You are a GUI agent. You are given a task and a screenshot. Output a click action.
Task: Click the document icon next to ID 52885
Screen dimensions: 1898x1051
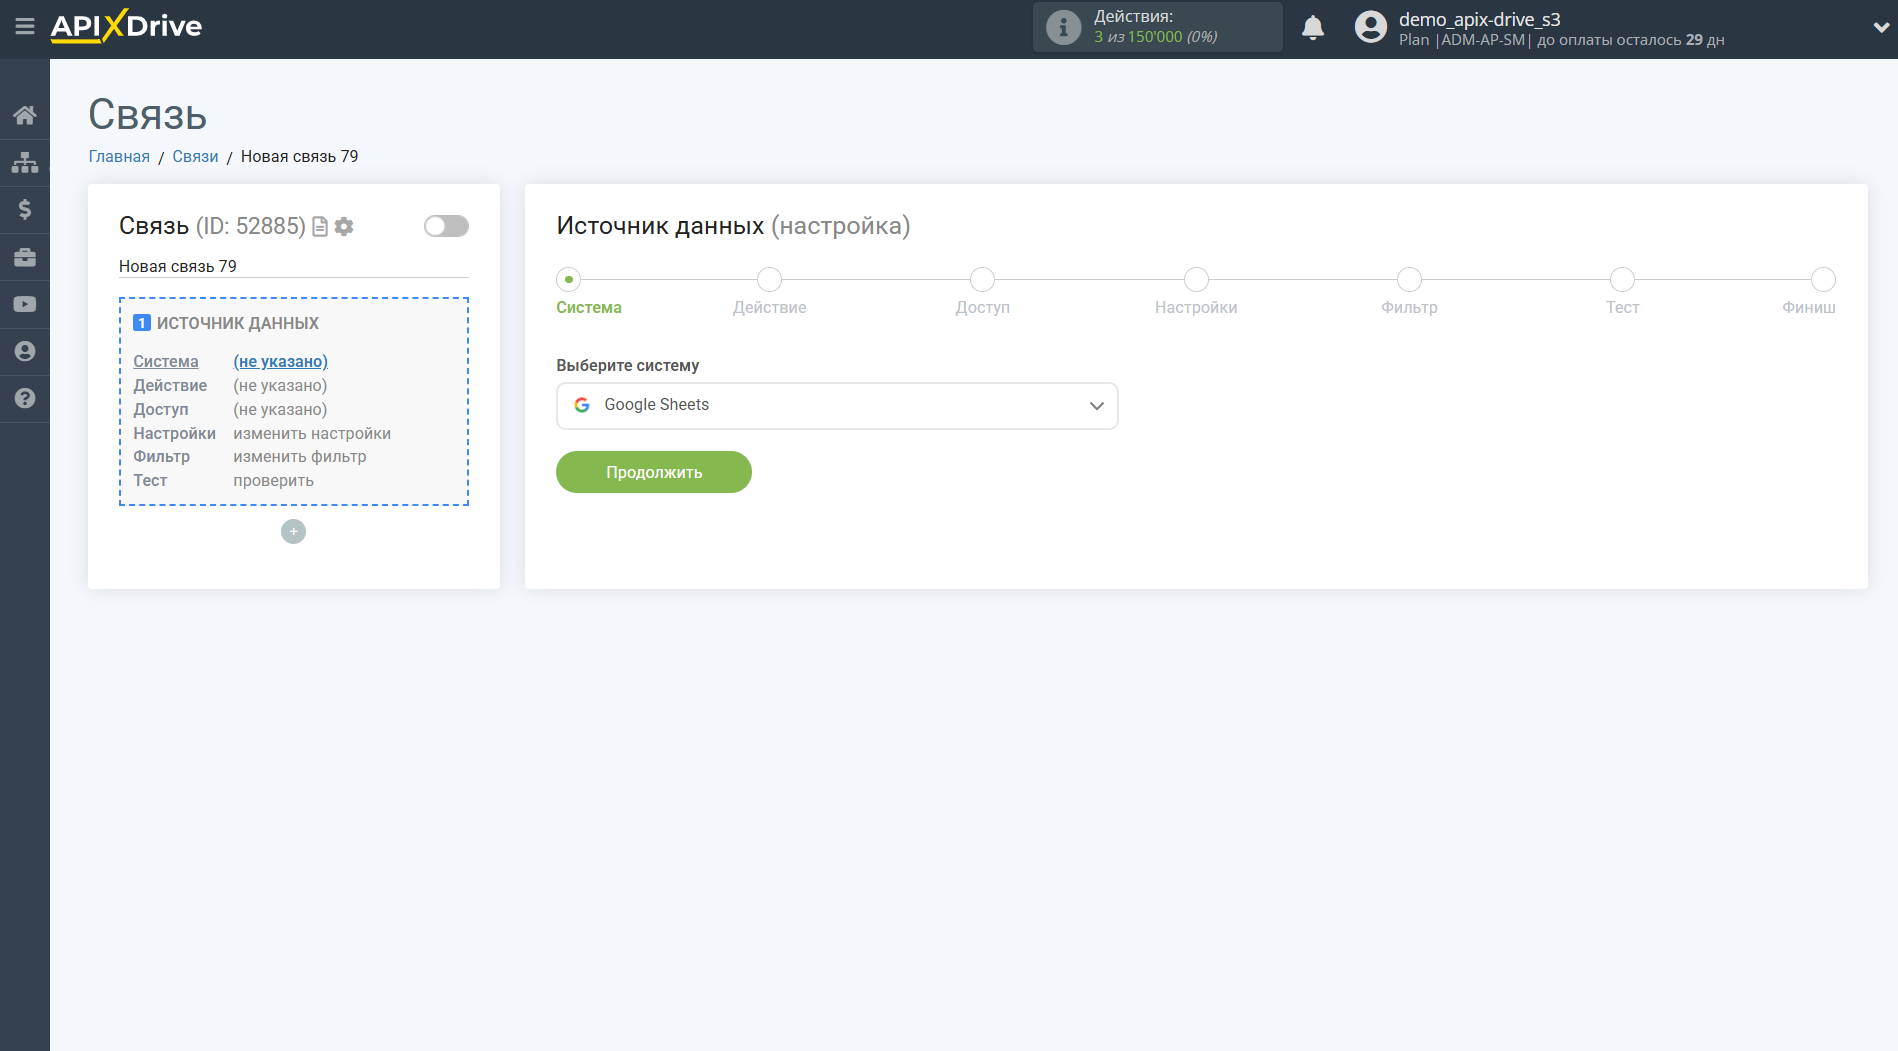tap(319, 226)
